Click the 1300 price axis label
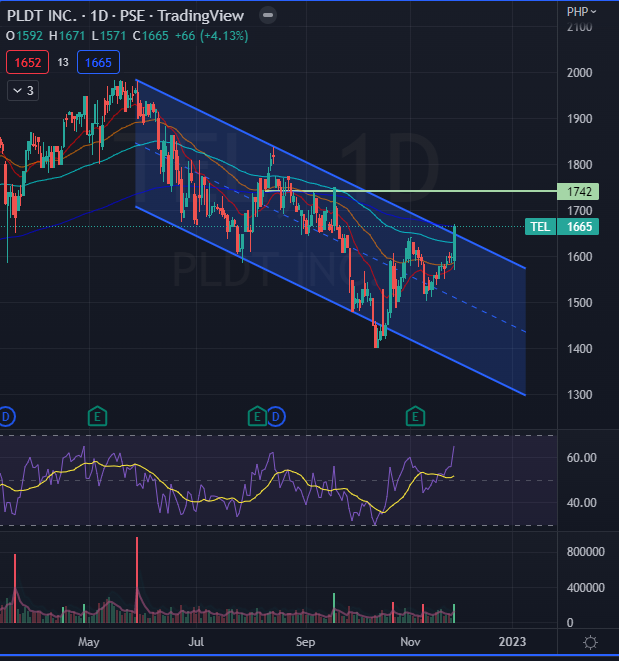 click(x=579, y=395)
